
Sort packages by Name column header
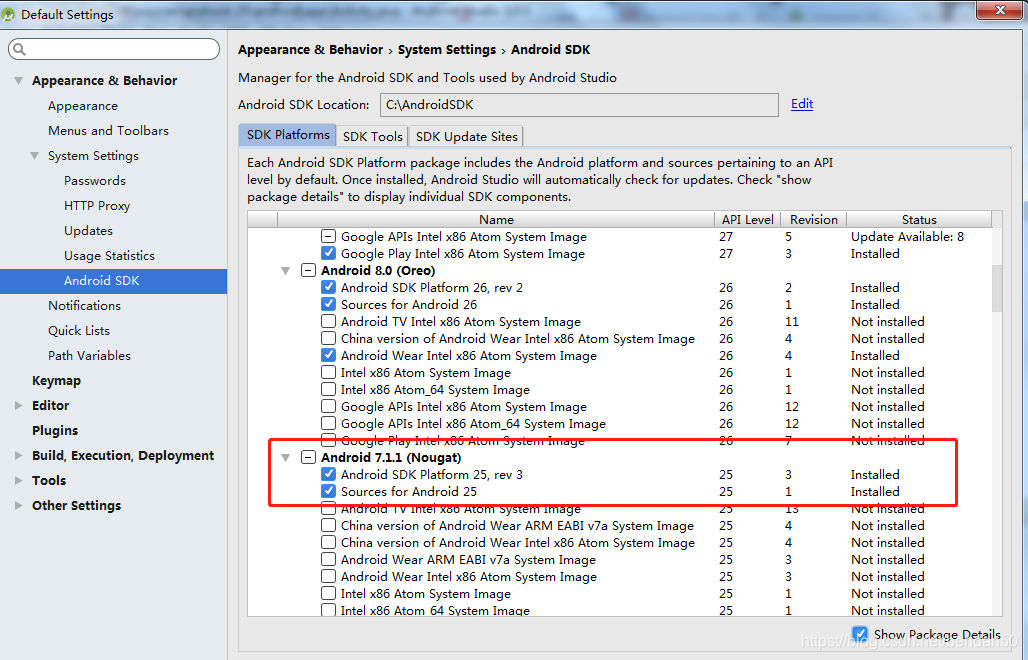[x=496, y=220]
